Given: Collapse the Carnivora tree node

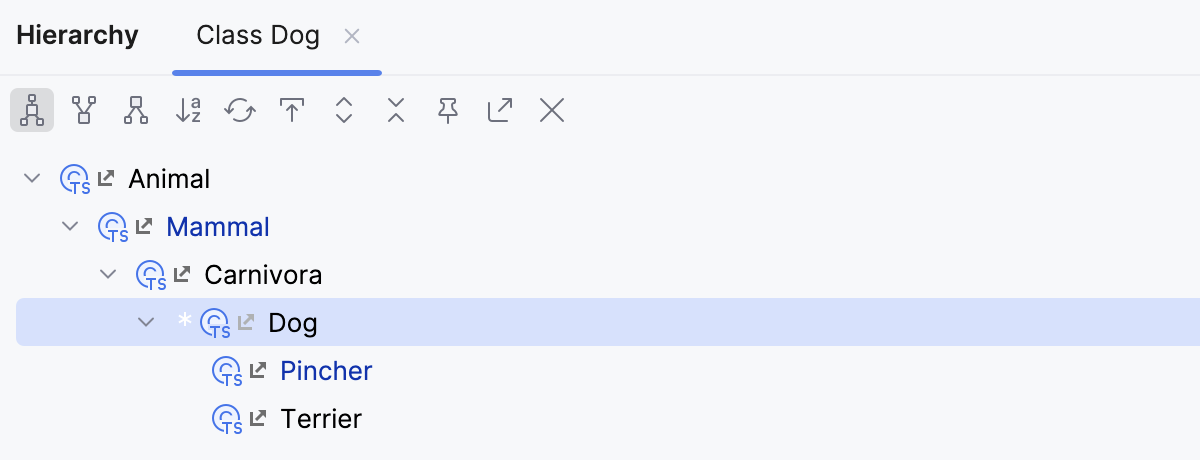Looking at the screenshot, I should click(108, 274).
